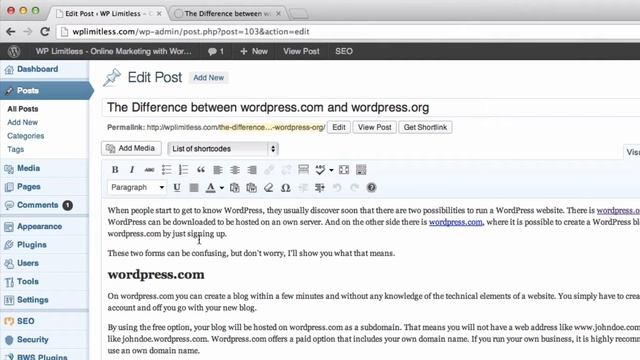Click Add New next to Edit Post
Viewport: 640px width, 360px height.
(x=209, y=78)
